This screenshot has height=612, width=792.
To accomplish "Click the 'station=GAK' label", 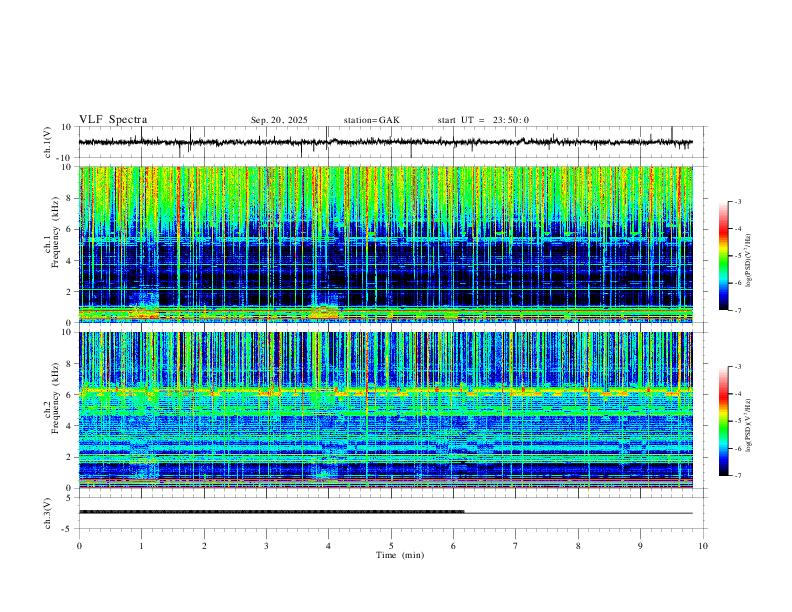I will (x=371, y=120).
